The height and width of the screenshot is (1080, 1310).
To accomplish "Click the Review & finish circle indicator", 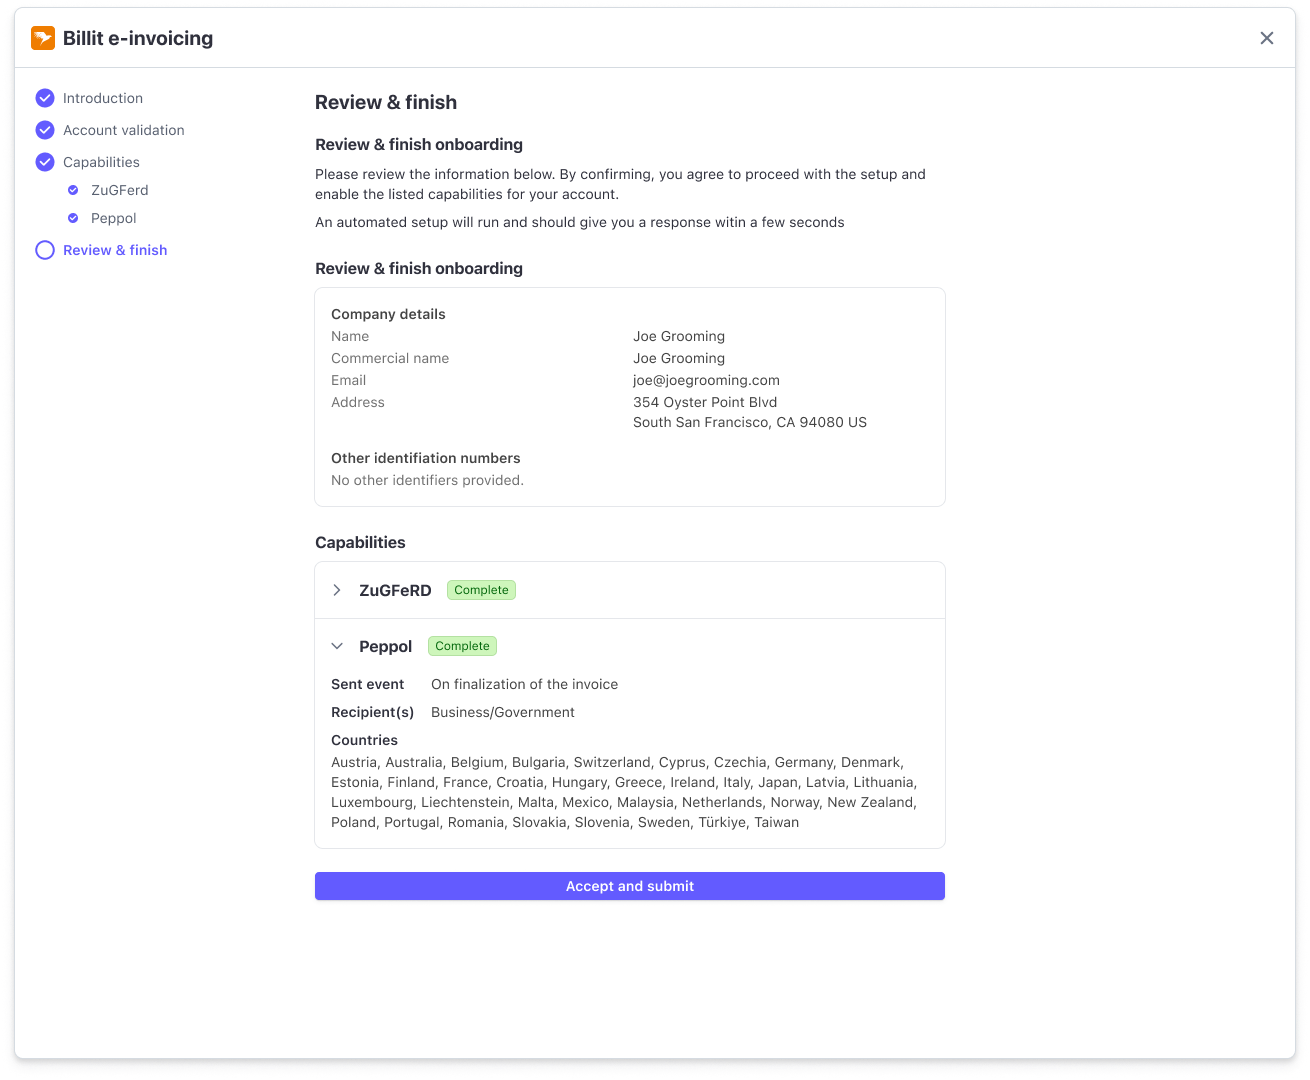I will (45, 250).
